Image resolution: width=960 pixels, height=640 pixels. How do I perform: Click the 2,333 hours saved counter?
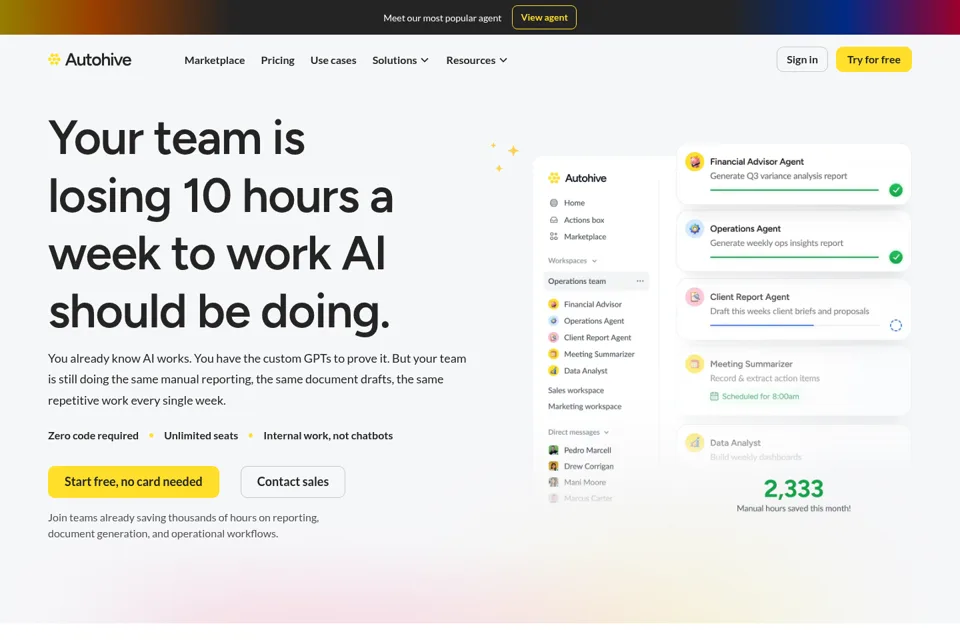pyautogui.click(x=793, y=488)
